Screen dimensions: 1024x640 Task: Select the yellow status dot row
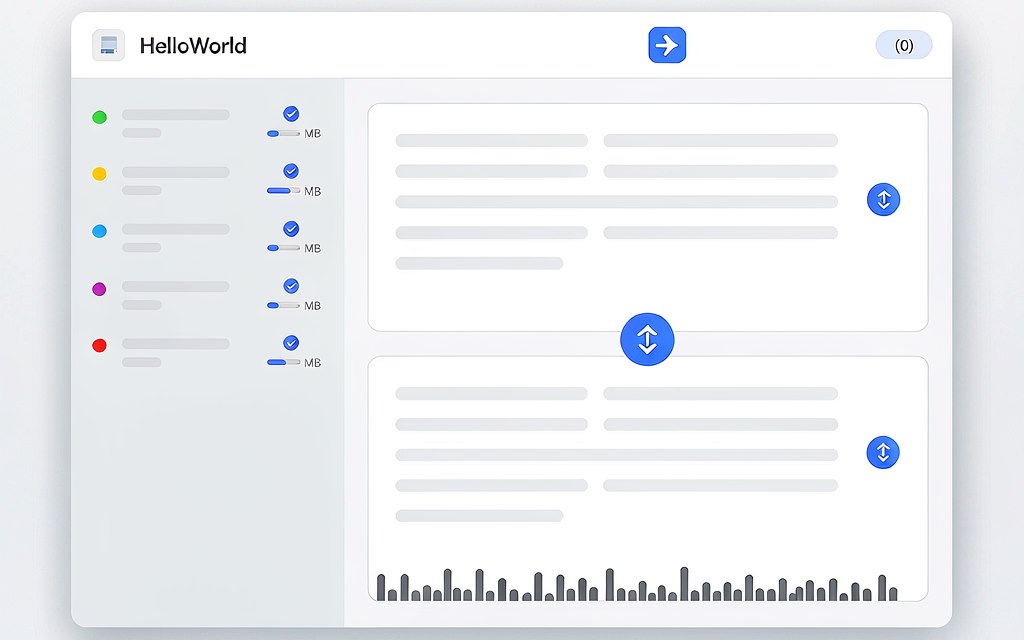(206, 180)
